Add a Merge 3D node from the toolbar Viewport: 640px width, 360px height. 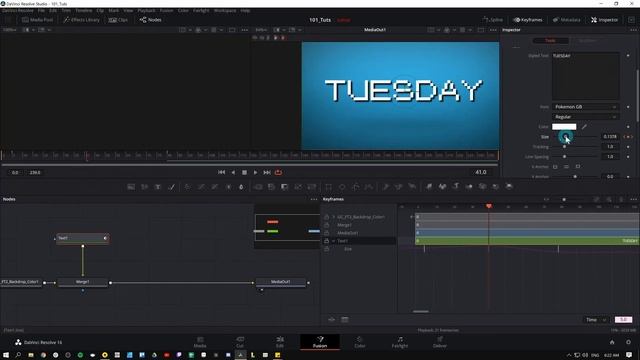coord(469,187)
